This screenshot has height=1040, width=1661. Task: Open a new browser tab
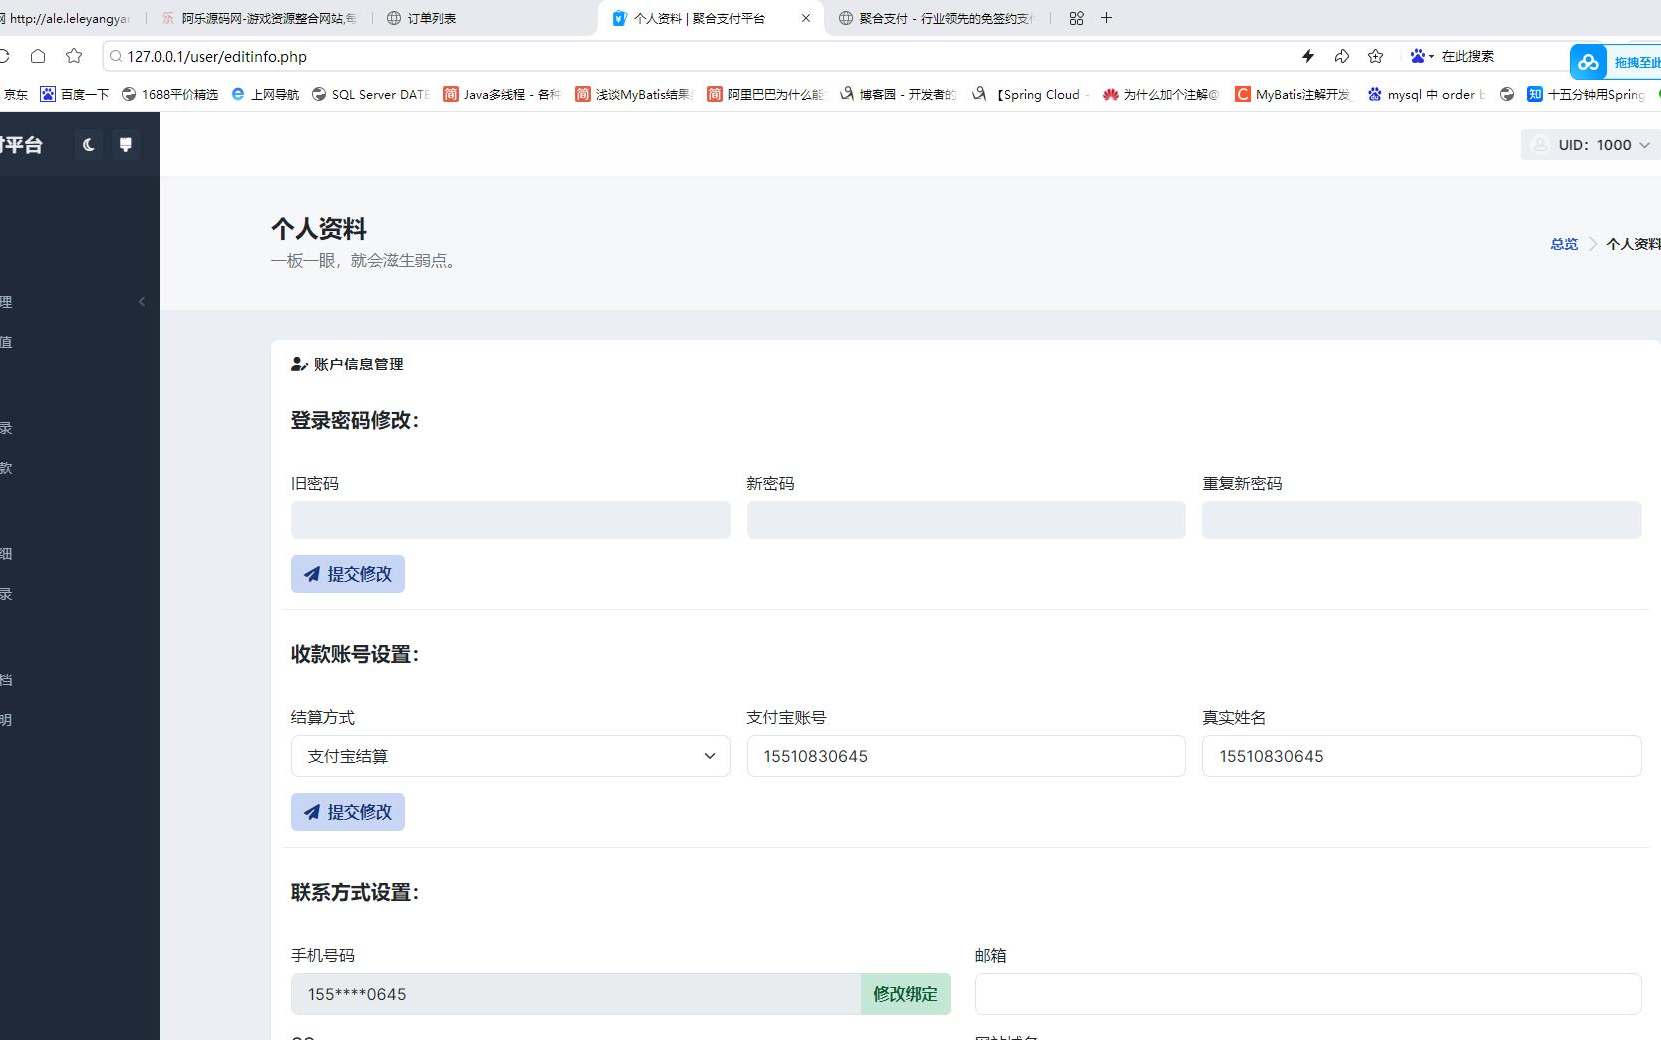1106,18
